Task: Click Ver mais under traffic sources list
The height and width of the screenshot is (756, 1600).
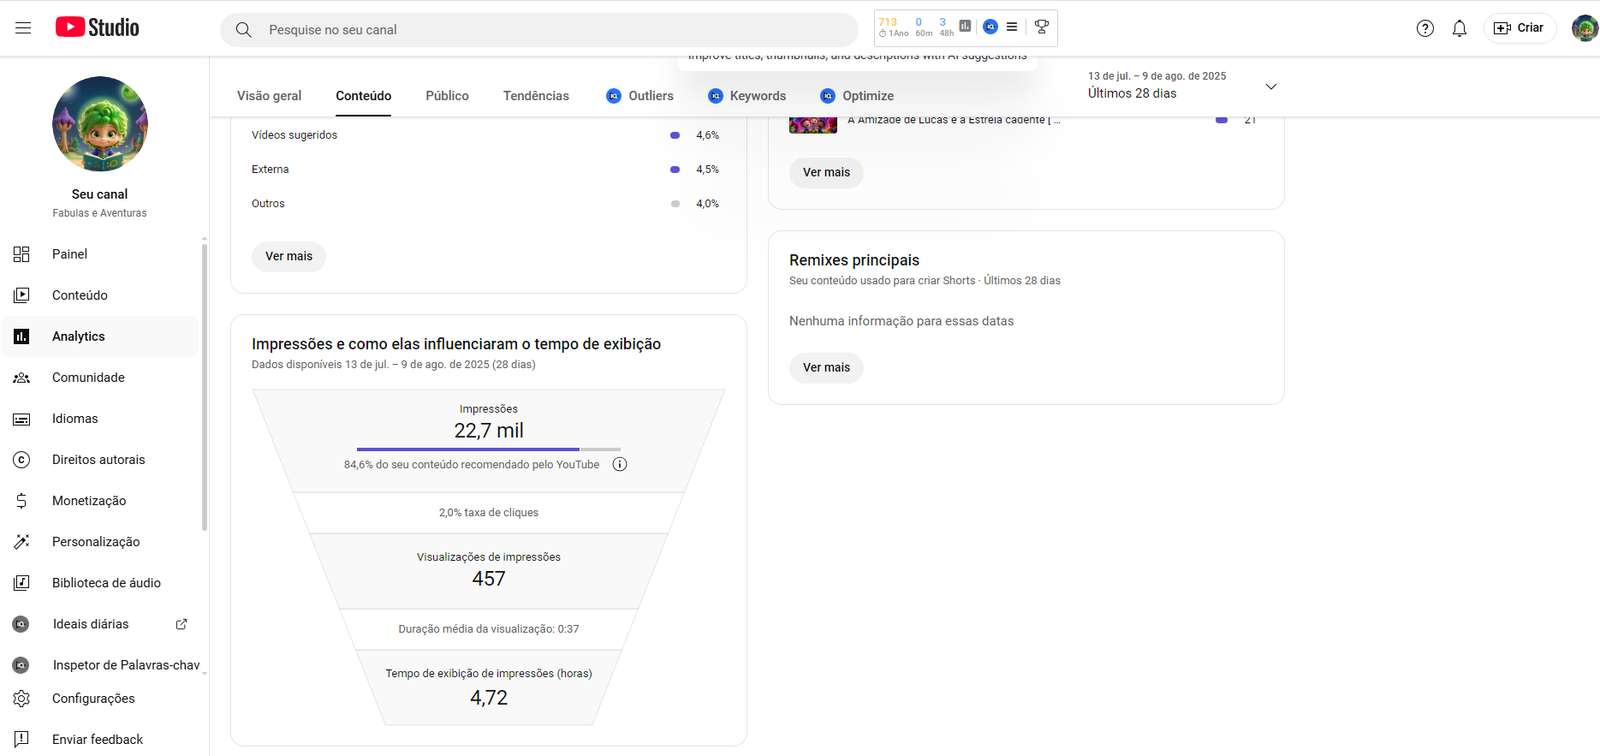Action: coord(289,256)
